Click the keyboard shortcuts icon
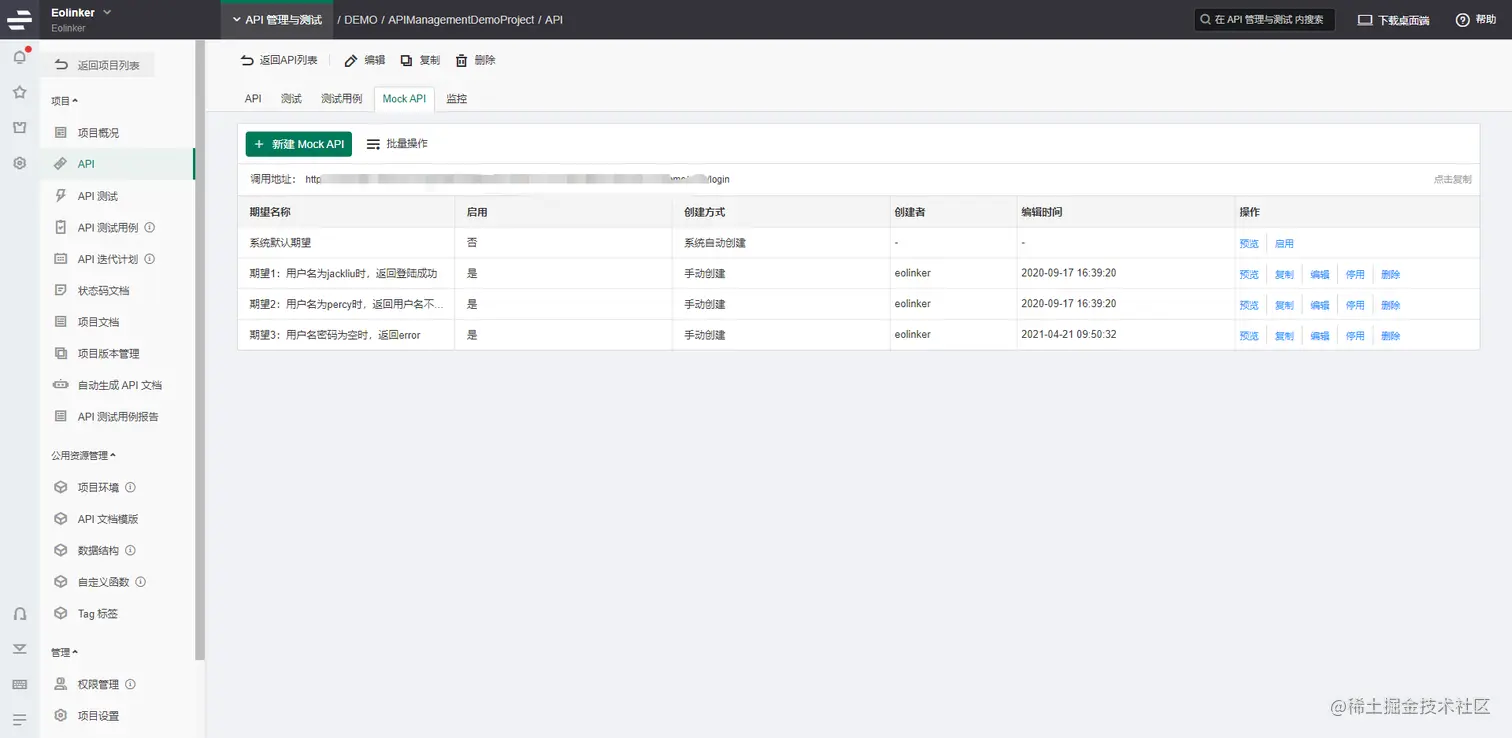This screenshot has height=738, width=1512. 19,684
